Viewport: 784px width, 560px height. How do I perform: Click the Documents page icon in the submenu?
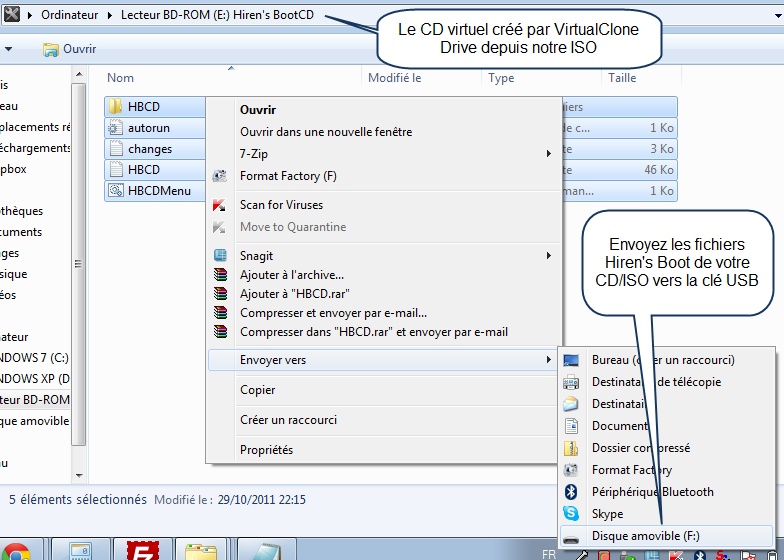(x=571, y=426)
